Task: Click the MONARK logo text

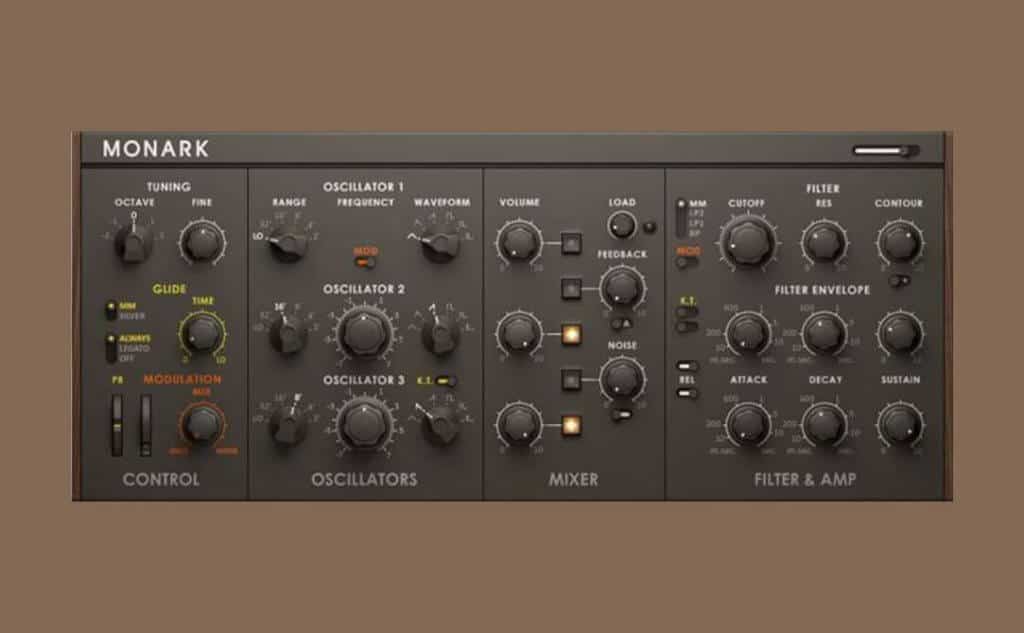Action: 155,149
